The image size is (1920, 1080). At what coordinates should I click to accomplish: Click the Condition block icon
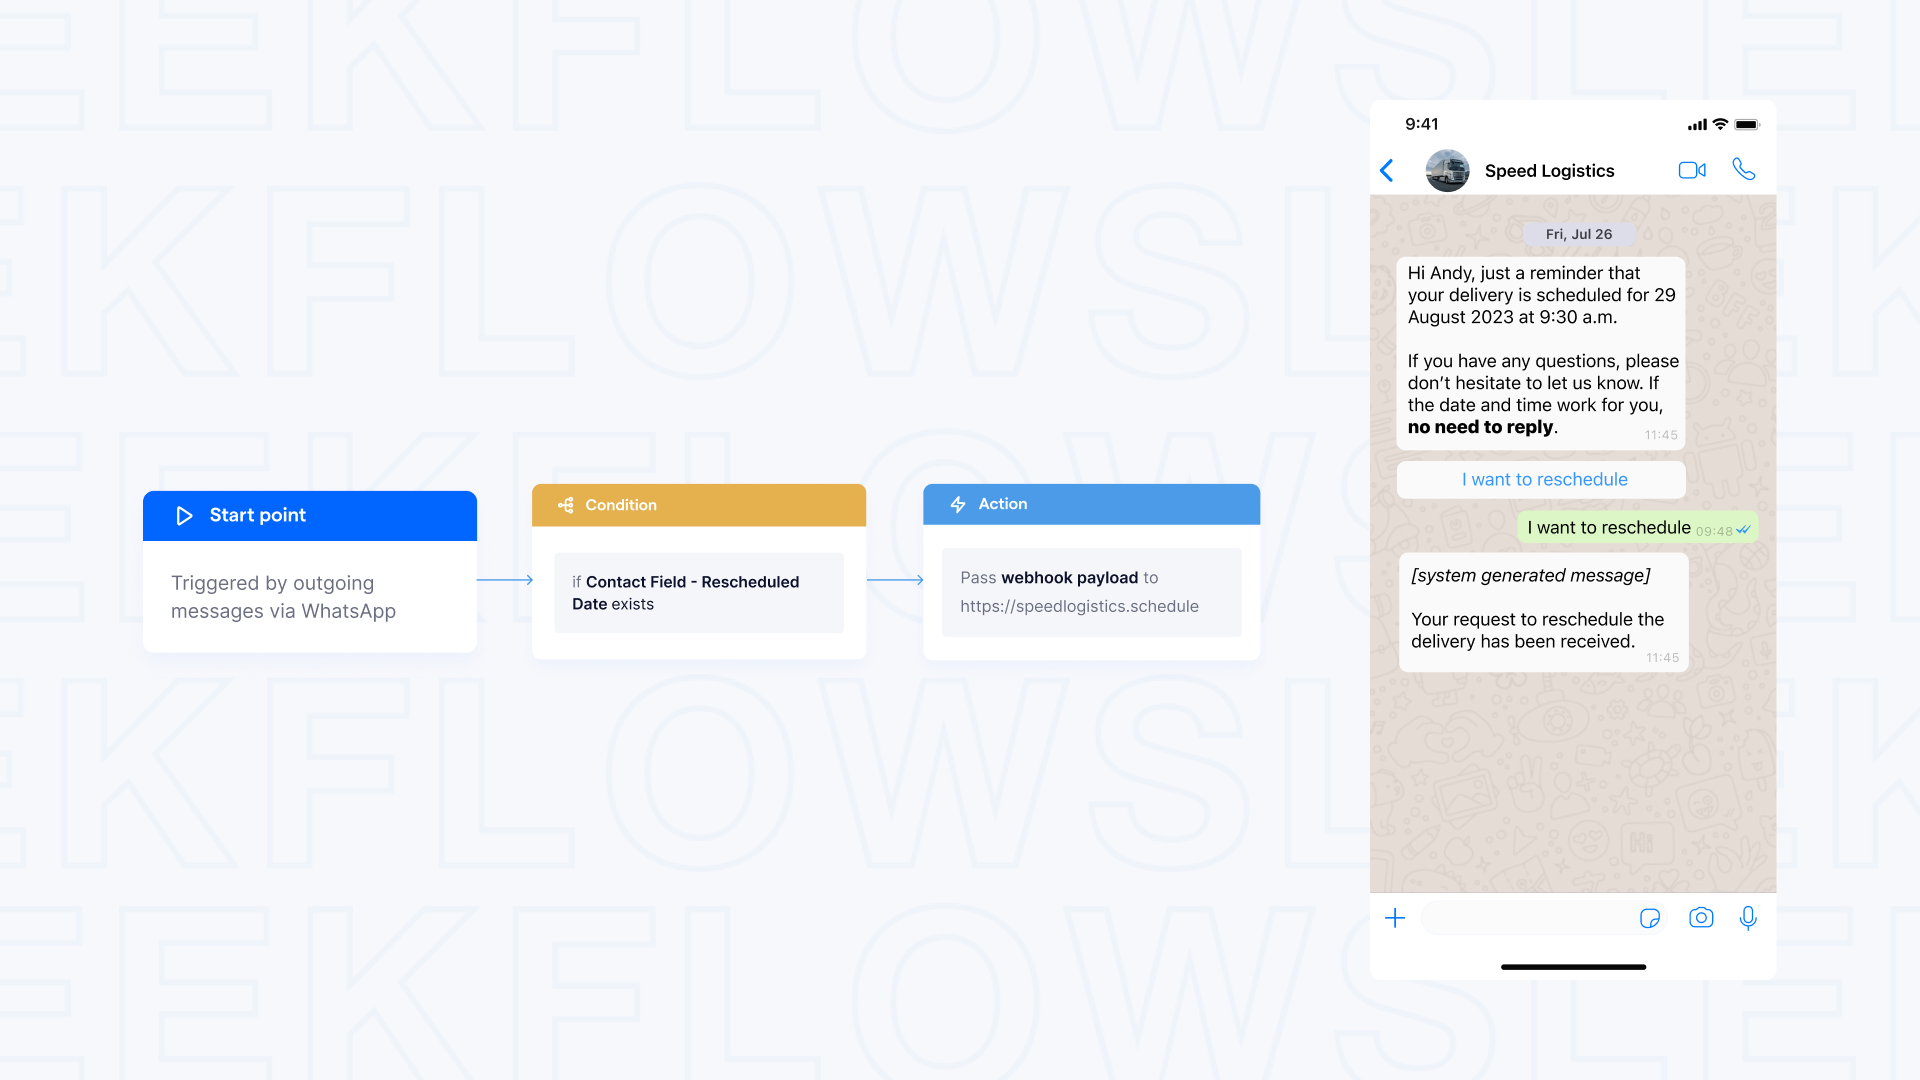point(566,502)
